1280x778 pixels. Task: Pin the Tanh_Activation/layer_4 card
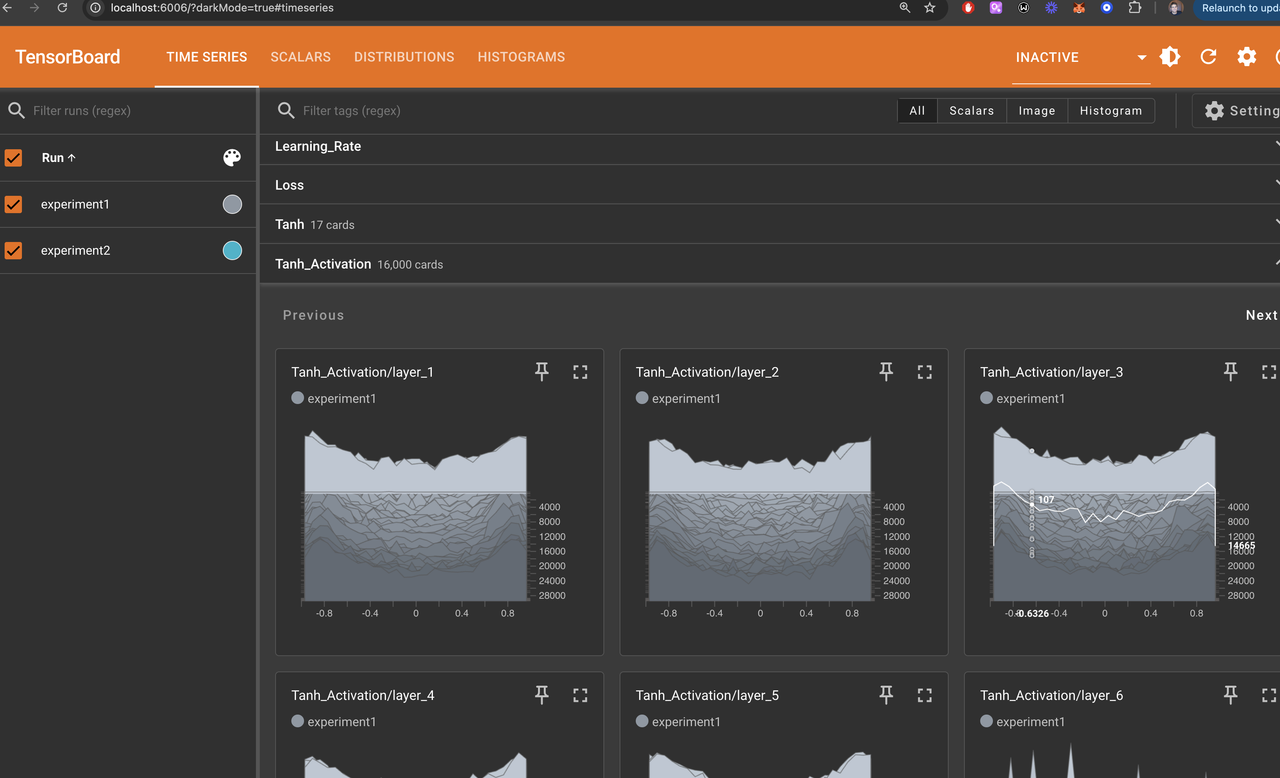542,695
